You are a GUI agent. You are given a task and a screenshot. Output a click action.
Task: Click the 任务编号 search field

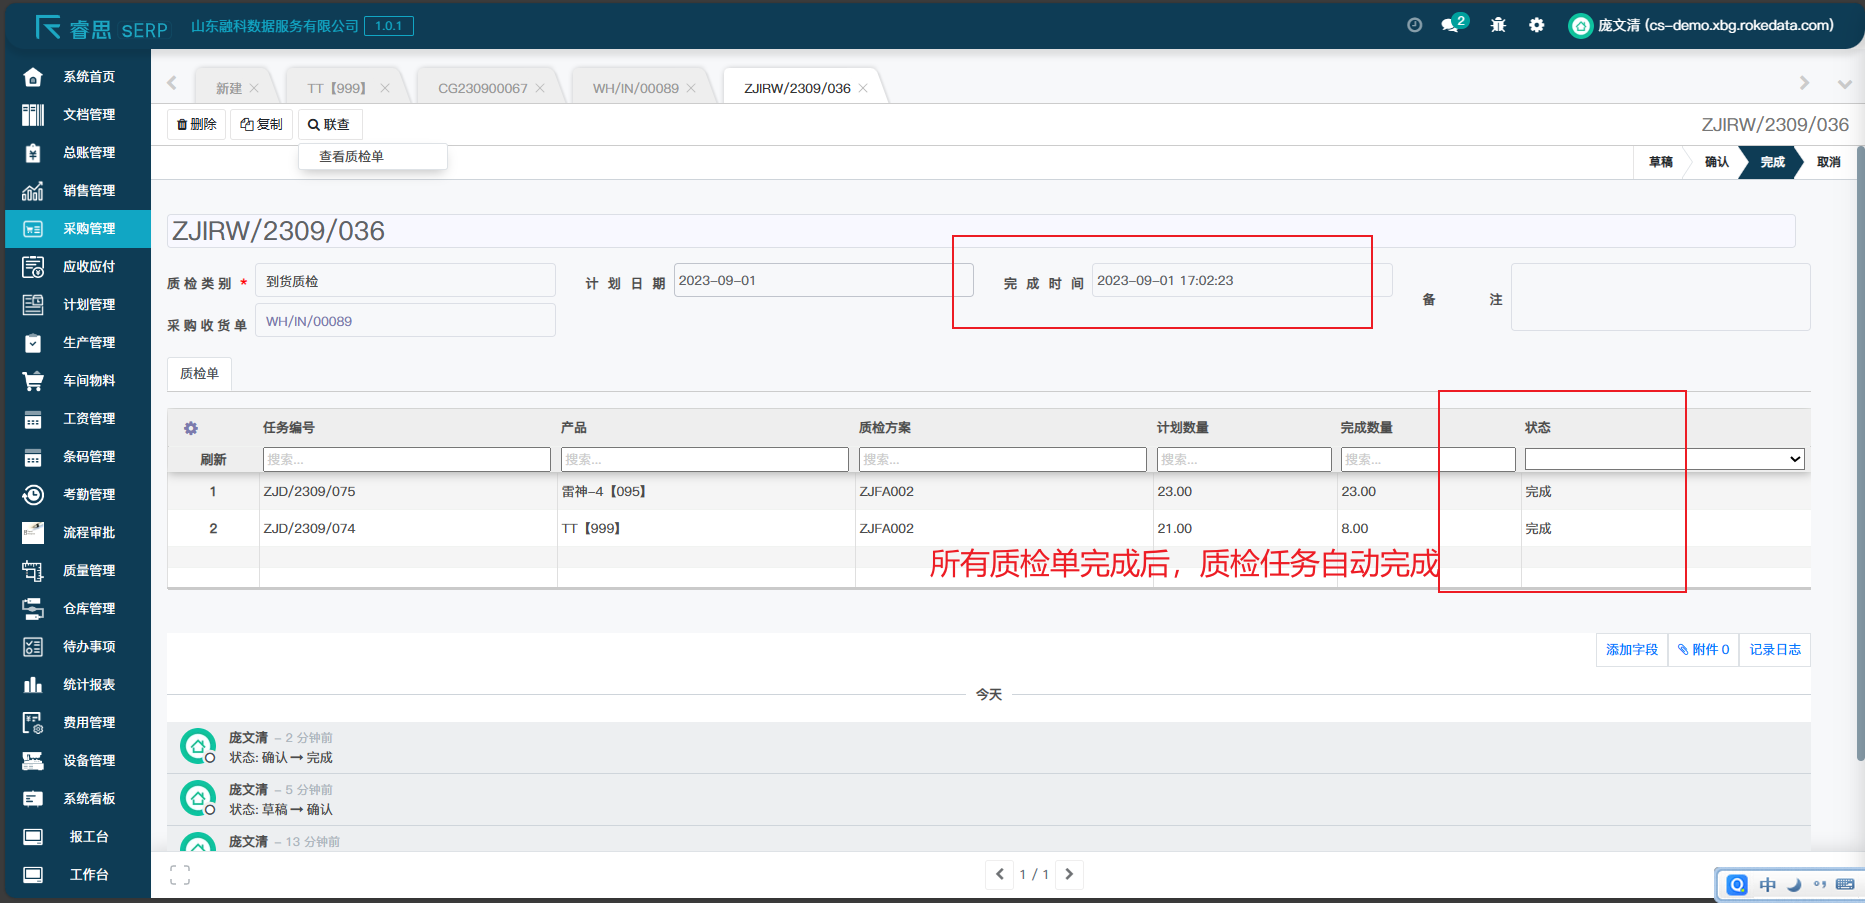coord(406,459)
